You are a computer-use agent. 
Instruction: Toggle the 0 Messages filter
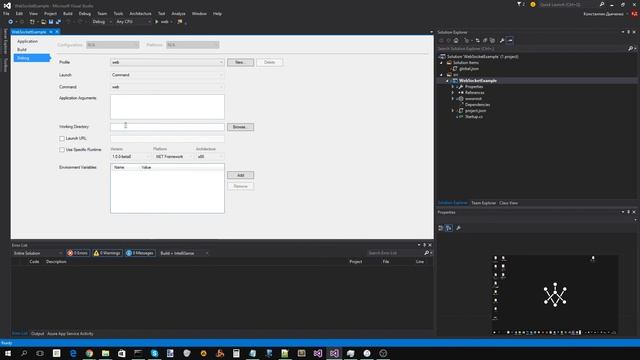[140, 253]
